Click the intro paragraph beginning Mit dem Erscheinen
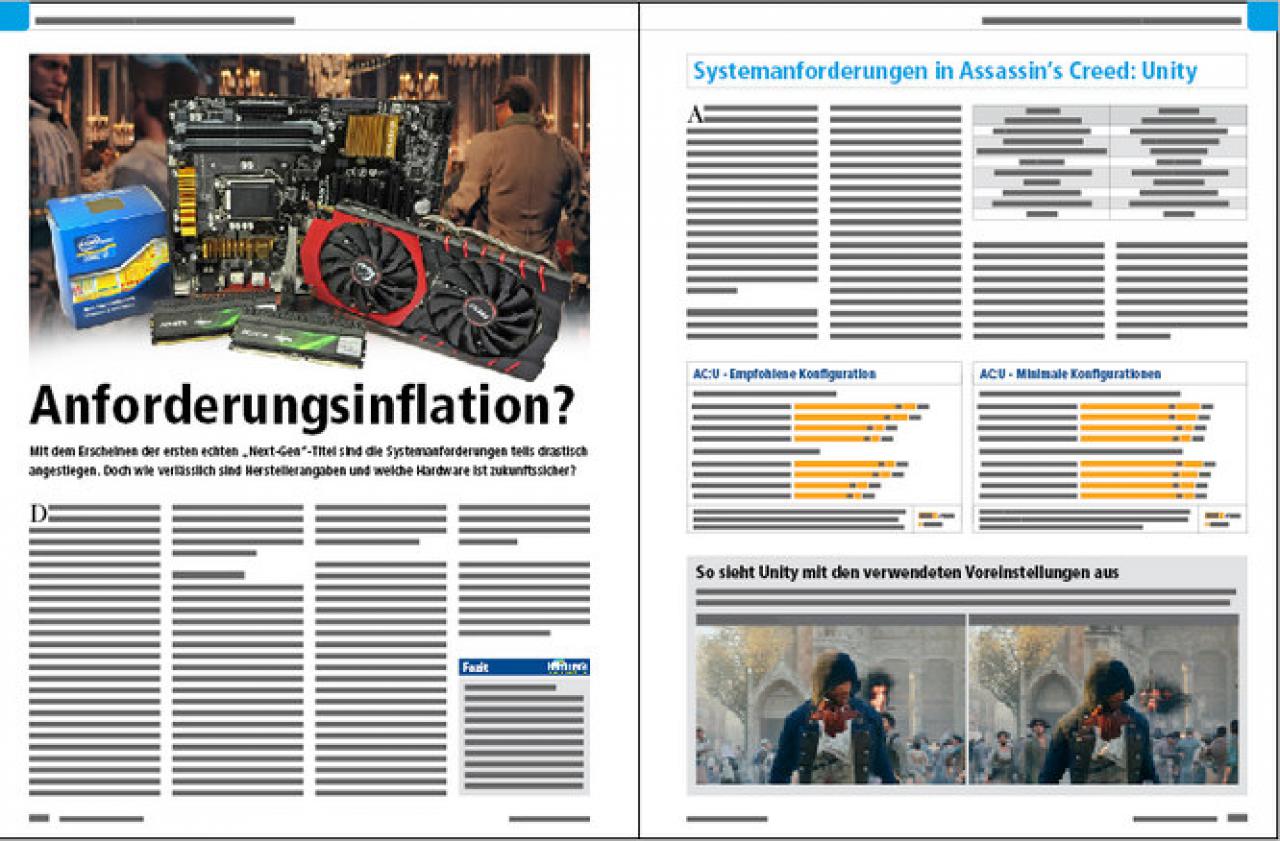This screenshot has height=841, width=1280. (x=308, y=462)
